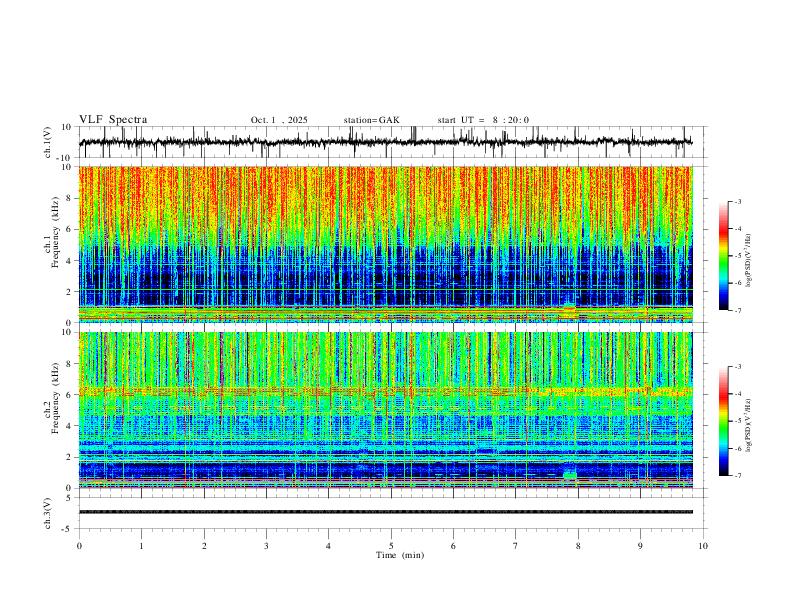
Task: Click time axis tick label "6"
Action: [453, 546]
